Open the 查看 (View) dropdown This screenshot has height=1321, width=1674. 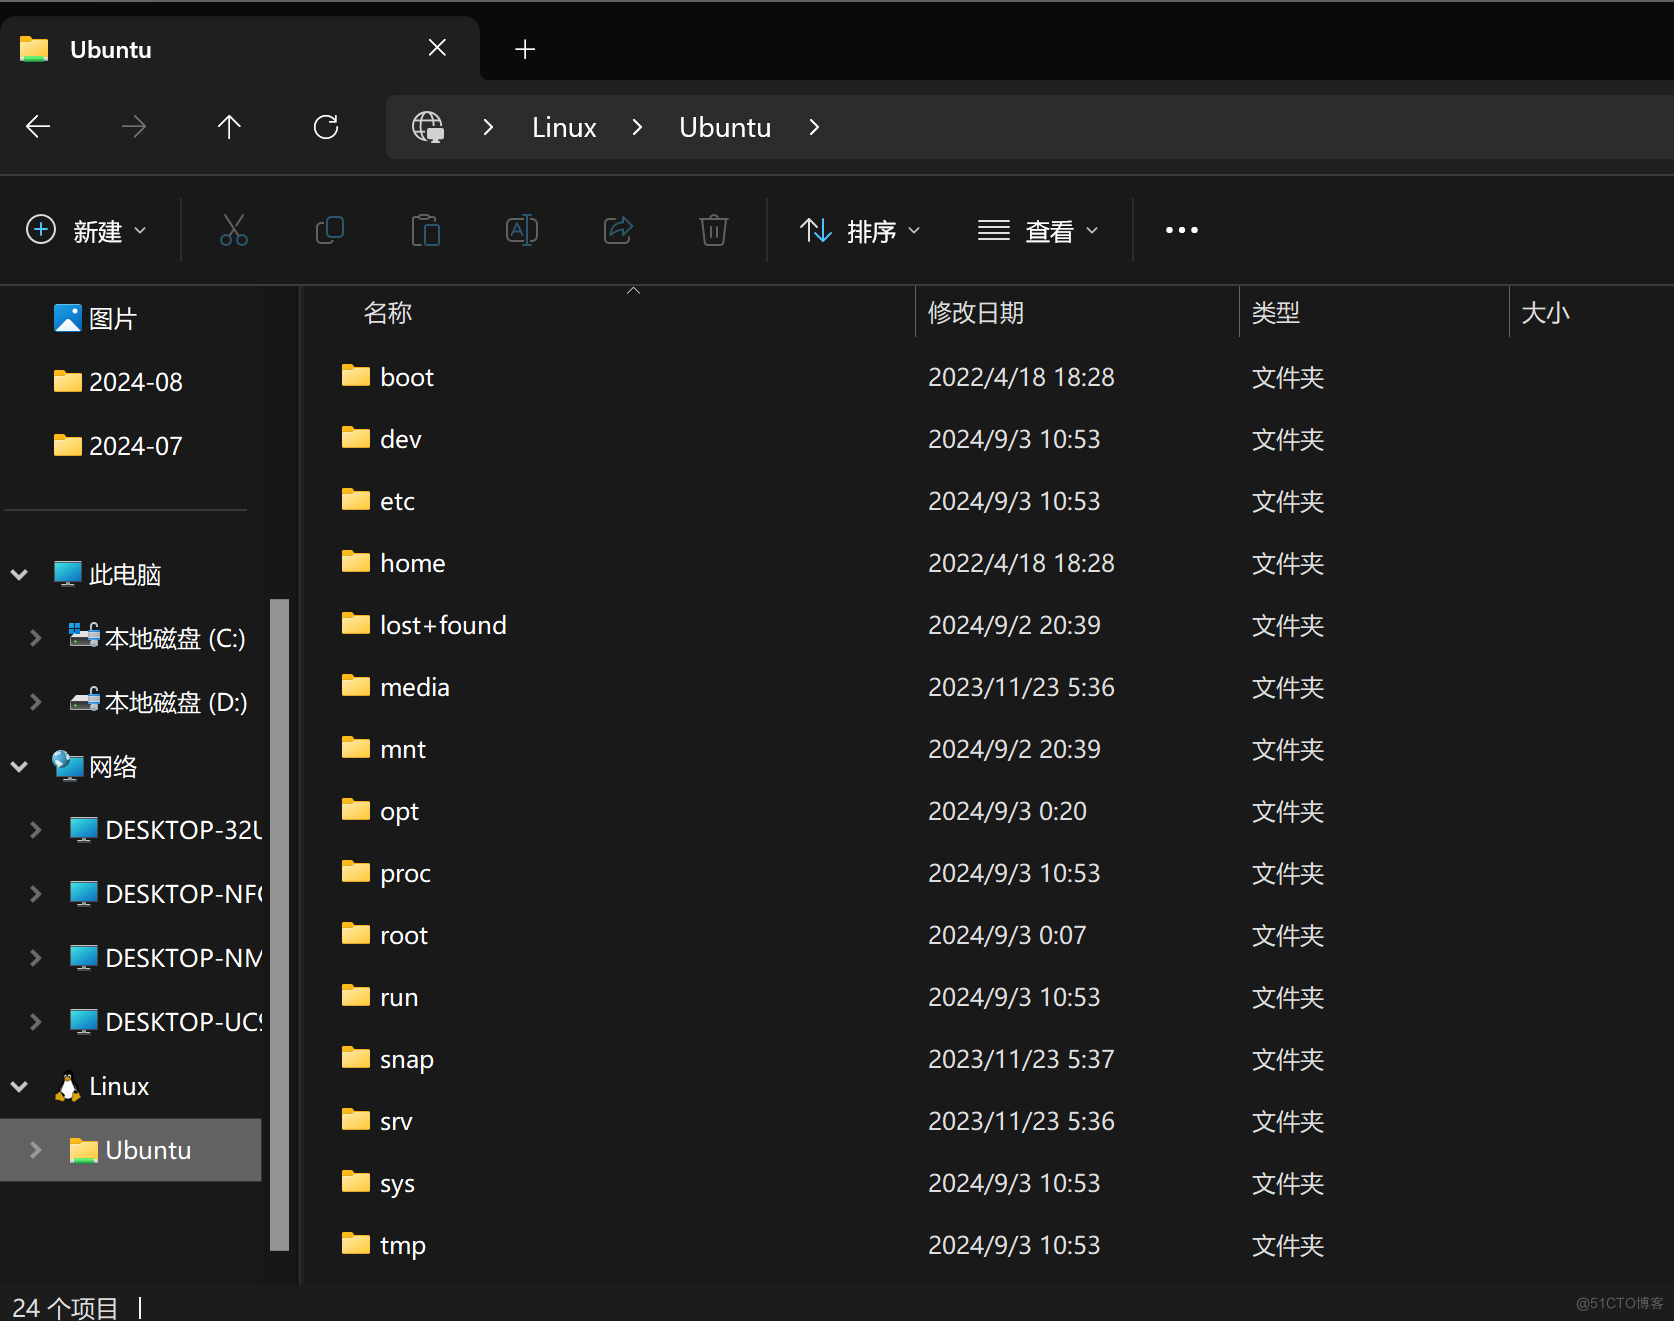(1039, 231)
